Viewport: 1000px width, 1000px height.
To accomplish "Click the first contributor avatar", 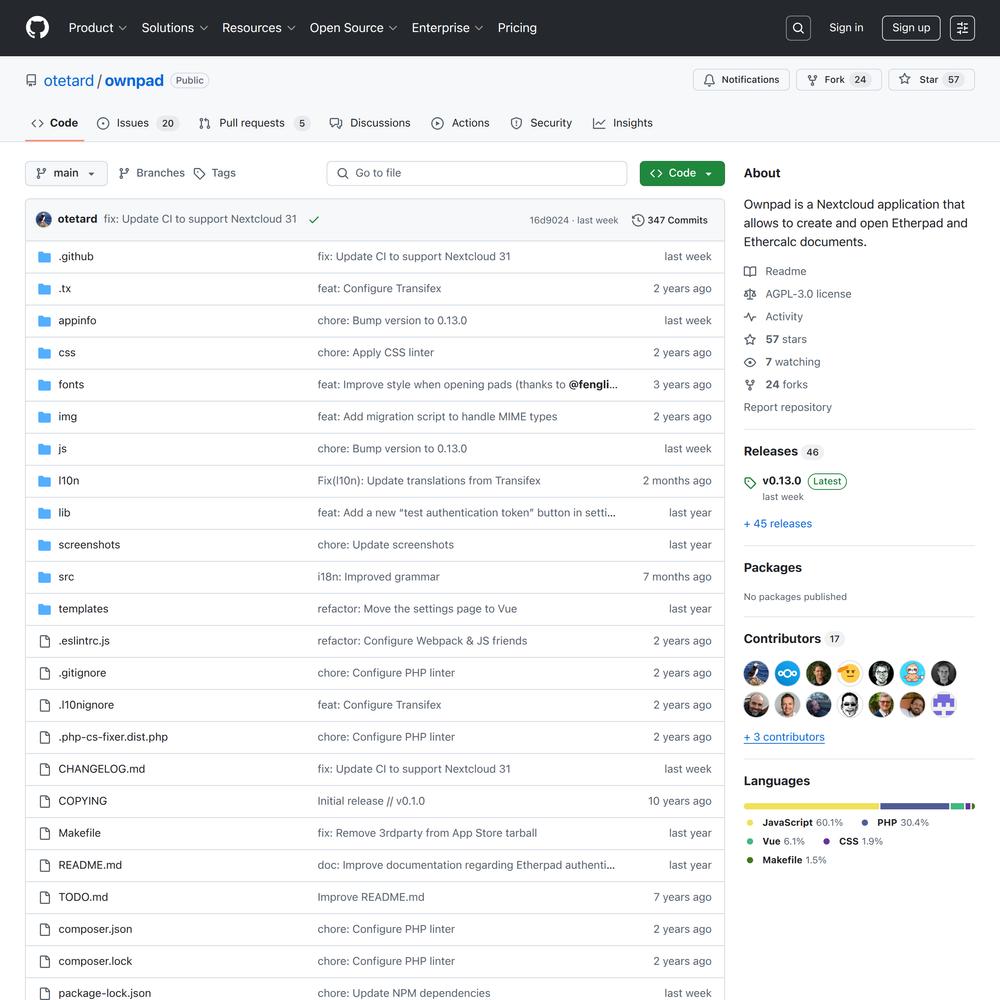I will click(x=756, y=673).
